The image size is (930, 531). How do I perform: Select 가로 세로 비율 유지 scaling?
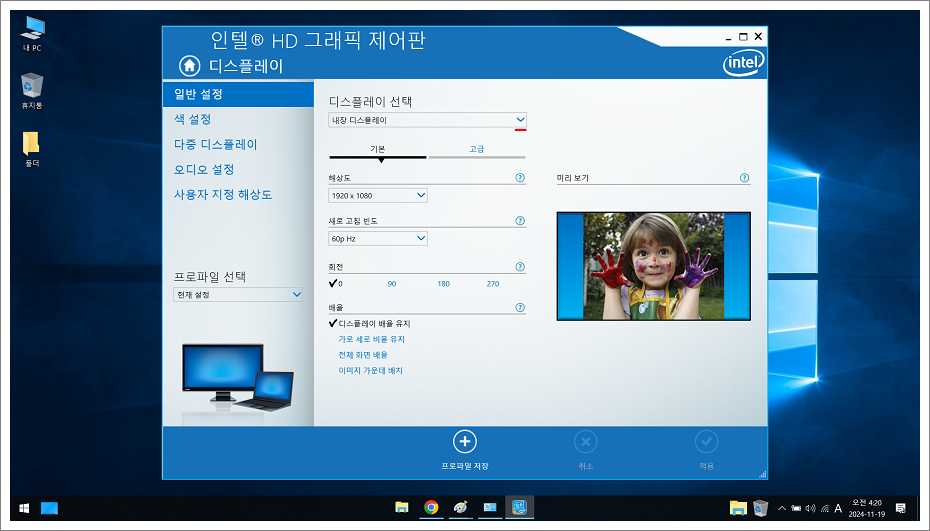pyautogui.click(x=371, y=339)
